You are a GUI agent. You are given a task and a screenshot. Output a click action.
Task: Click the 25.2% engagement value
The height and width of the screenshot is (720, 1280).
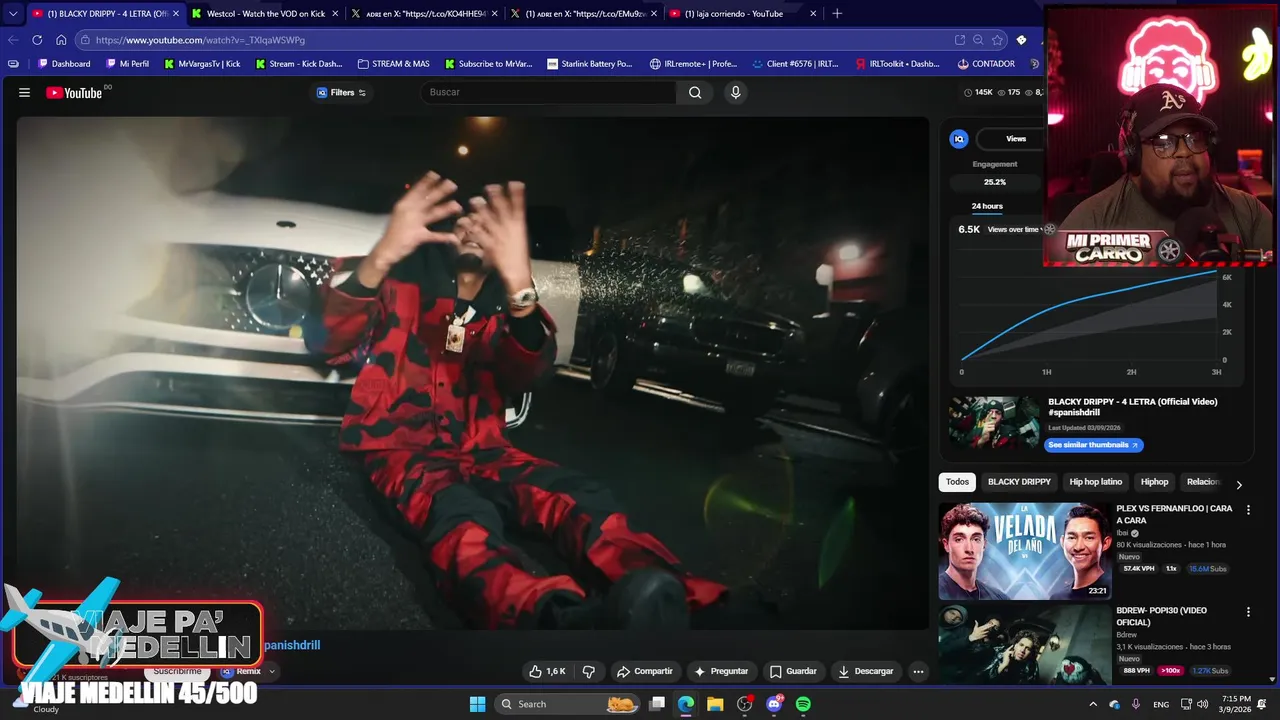994,182
